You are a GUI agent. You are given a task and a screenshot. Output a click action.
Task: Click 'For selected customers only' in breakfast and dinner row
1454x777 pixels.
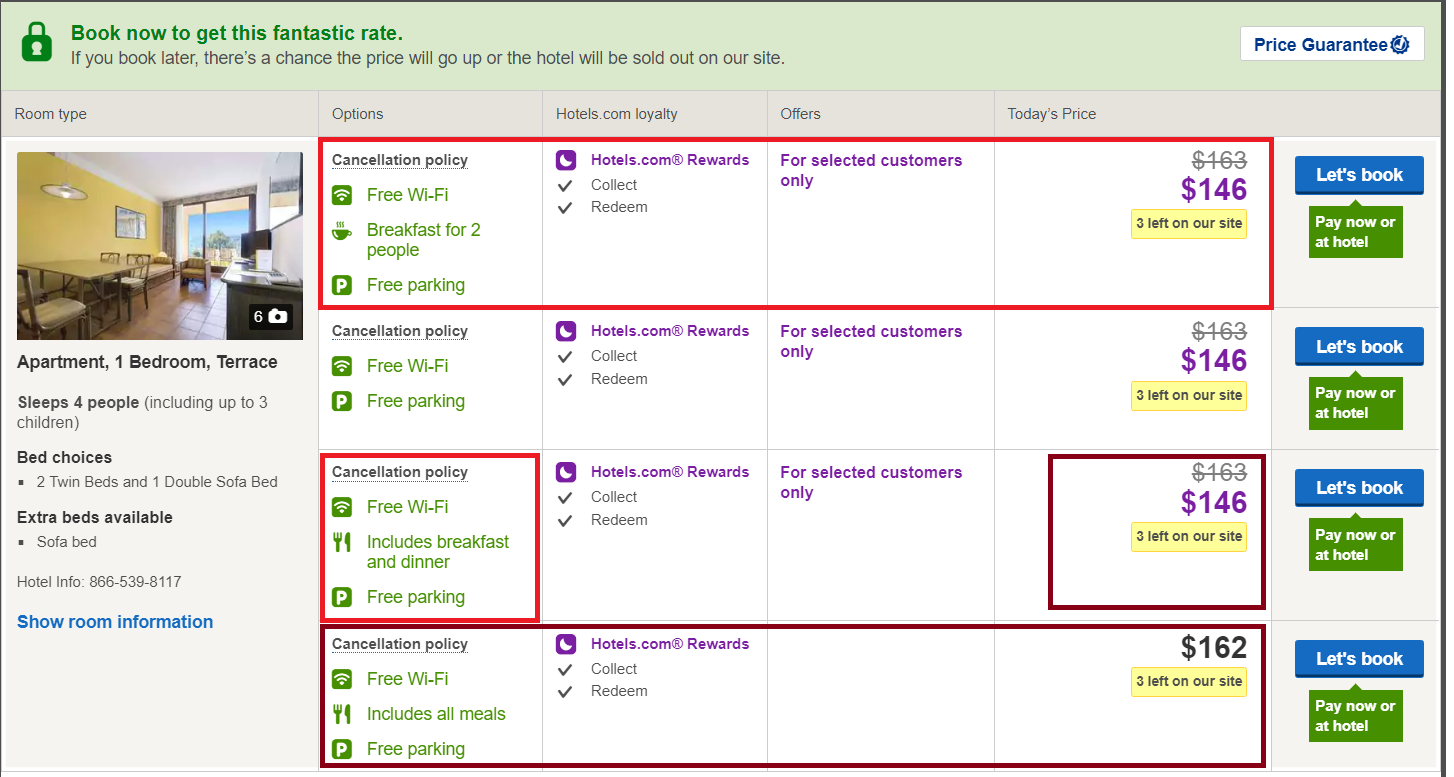(871, 482)
